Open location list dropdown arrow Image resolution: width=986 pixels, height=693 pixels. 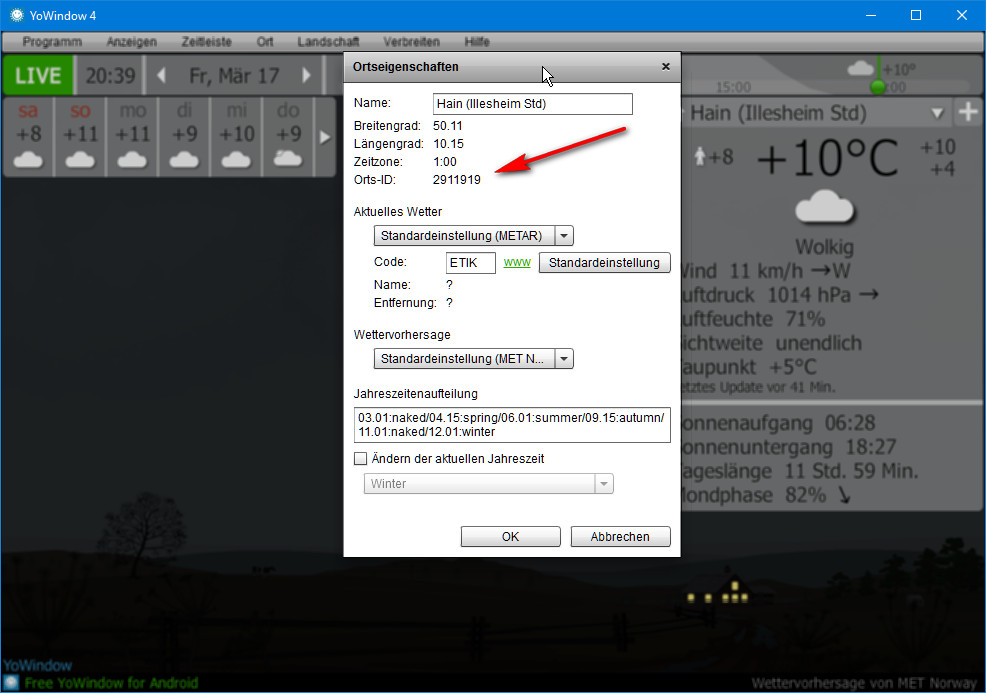pos(937,113)
